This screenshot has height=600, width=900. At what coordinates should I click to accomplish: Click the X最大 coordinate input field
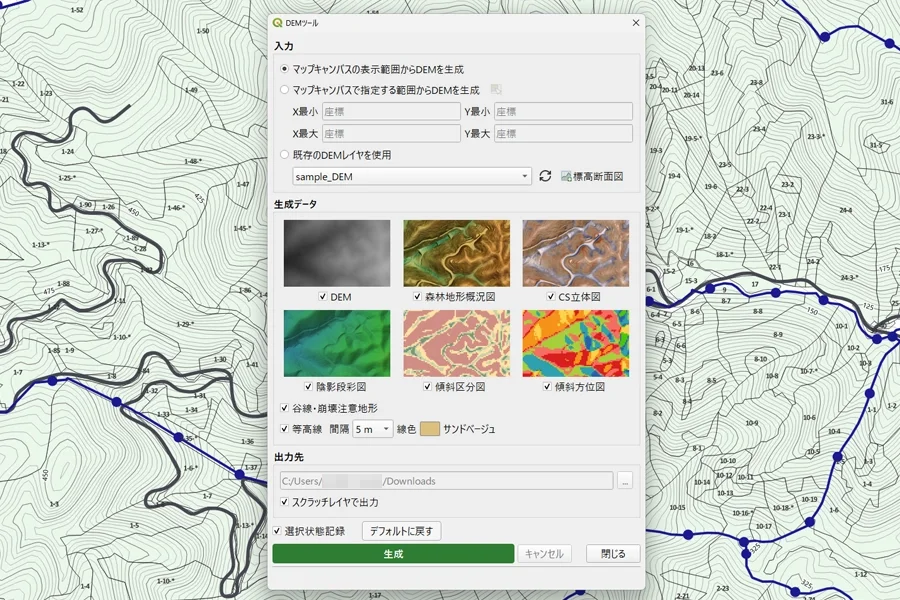[x=391, y=133]
